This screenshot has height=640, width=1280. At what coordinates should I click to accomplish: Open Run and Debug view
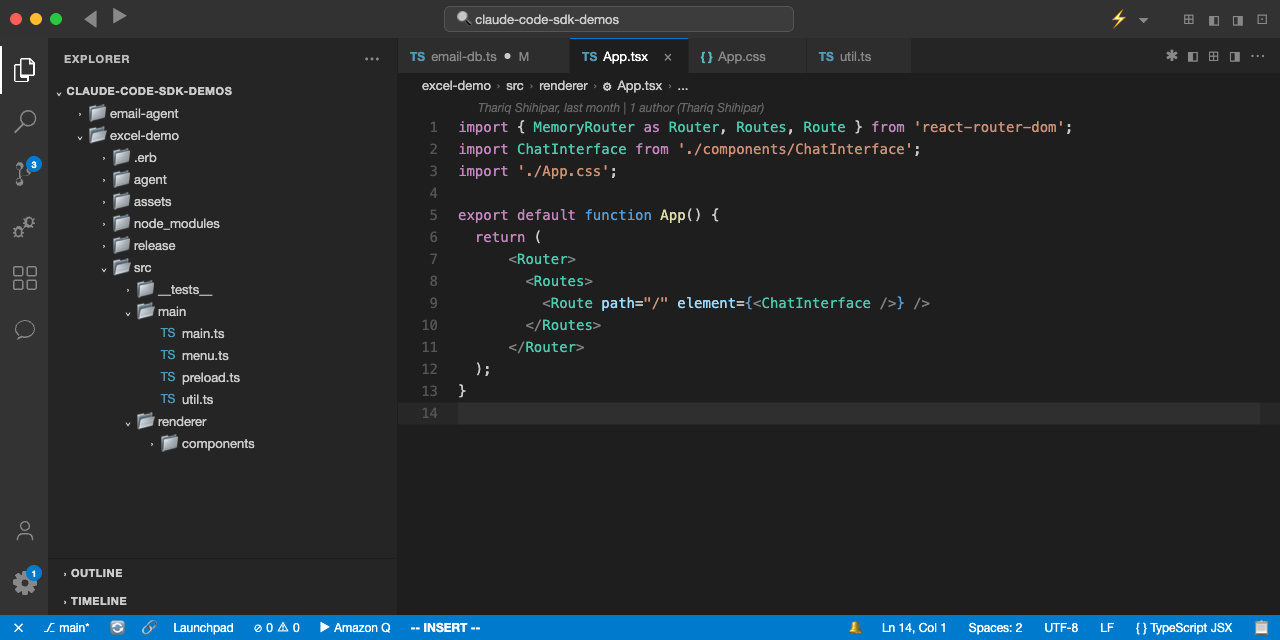coord(25,226)
